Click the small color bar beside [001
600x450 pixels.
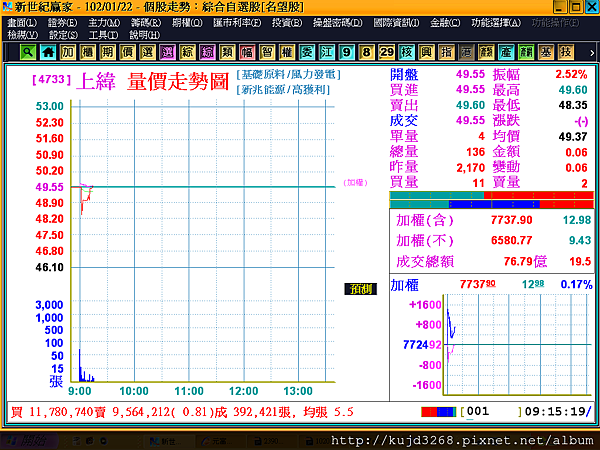439,412
